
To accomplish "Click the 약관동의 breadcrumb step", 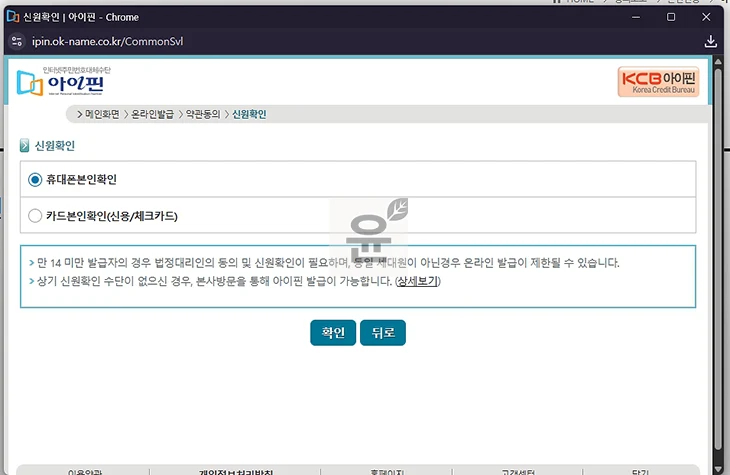I will coord(202,115).
